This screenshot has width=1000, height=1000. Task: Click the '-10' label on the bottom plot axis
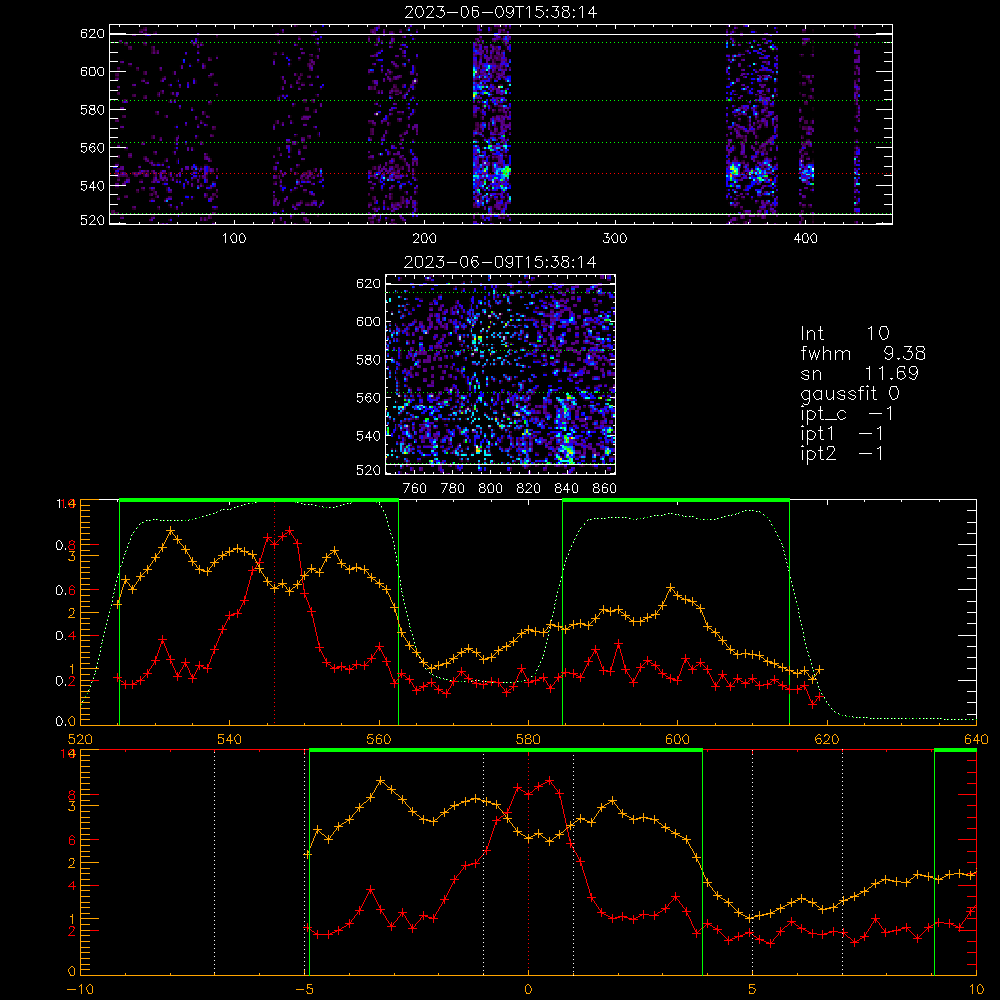click(x=79, y=989)
